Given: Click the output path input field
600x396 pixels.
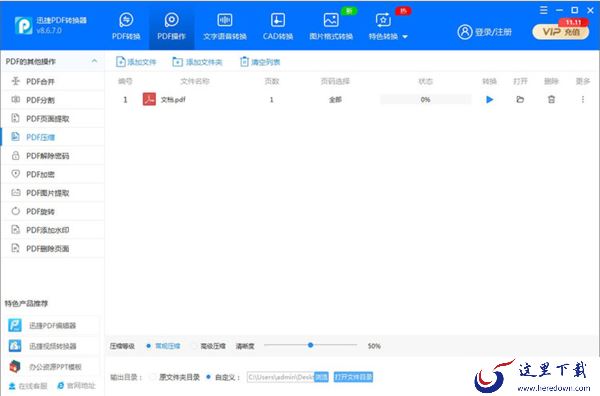Looking at the screenshot, I should (280, 377).
